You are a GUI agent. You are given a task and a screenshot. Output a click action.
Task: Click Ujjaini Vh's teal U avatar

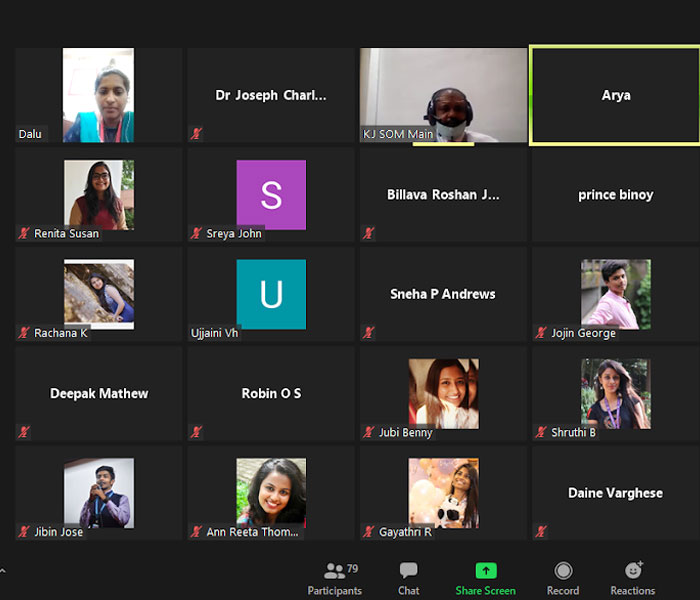(x=271, y=294)
